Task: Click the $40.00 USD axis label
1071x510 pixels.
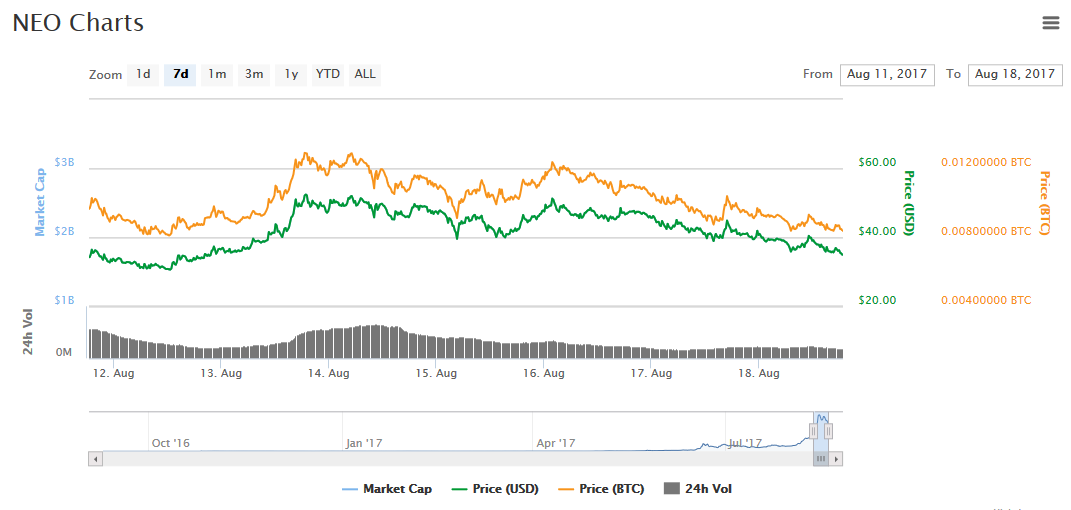Action: 877,231
